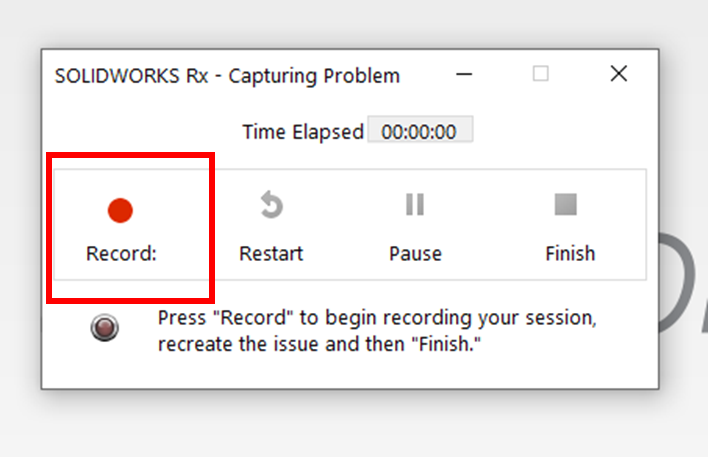Click the "SOLIDWORKS Rx - Capturing Problem" title text

tap(227, 76)
